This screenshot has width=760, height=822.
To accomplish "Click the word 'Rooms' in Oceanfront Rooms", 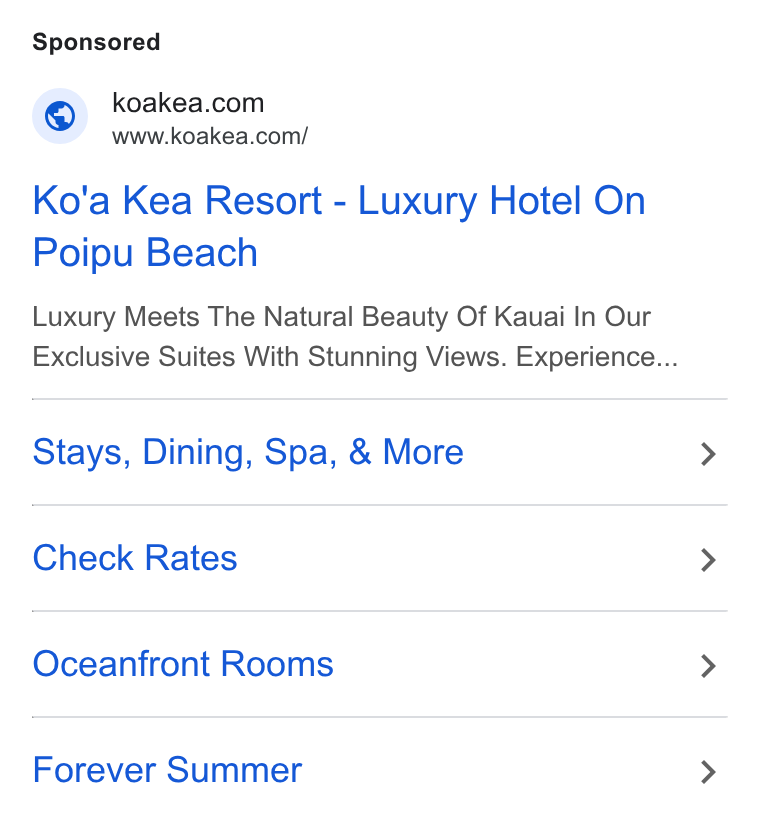I will (277, 664).
